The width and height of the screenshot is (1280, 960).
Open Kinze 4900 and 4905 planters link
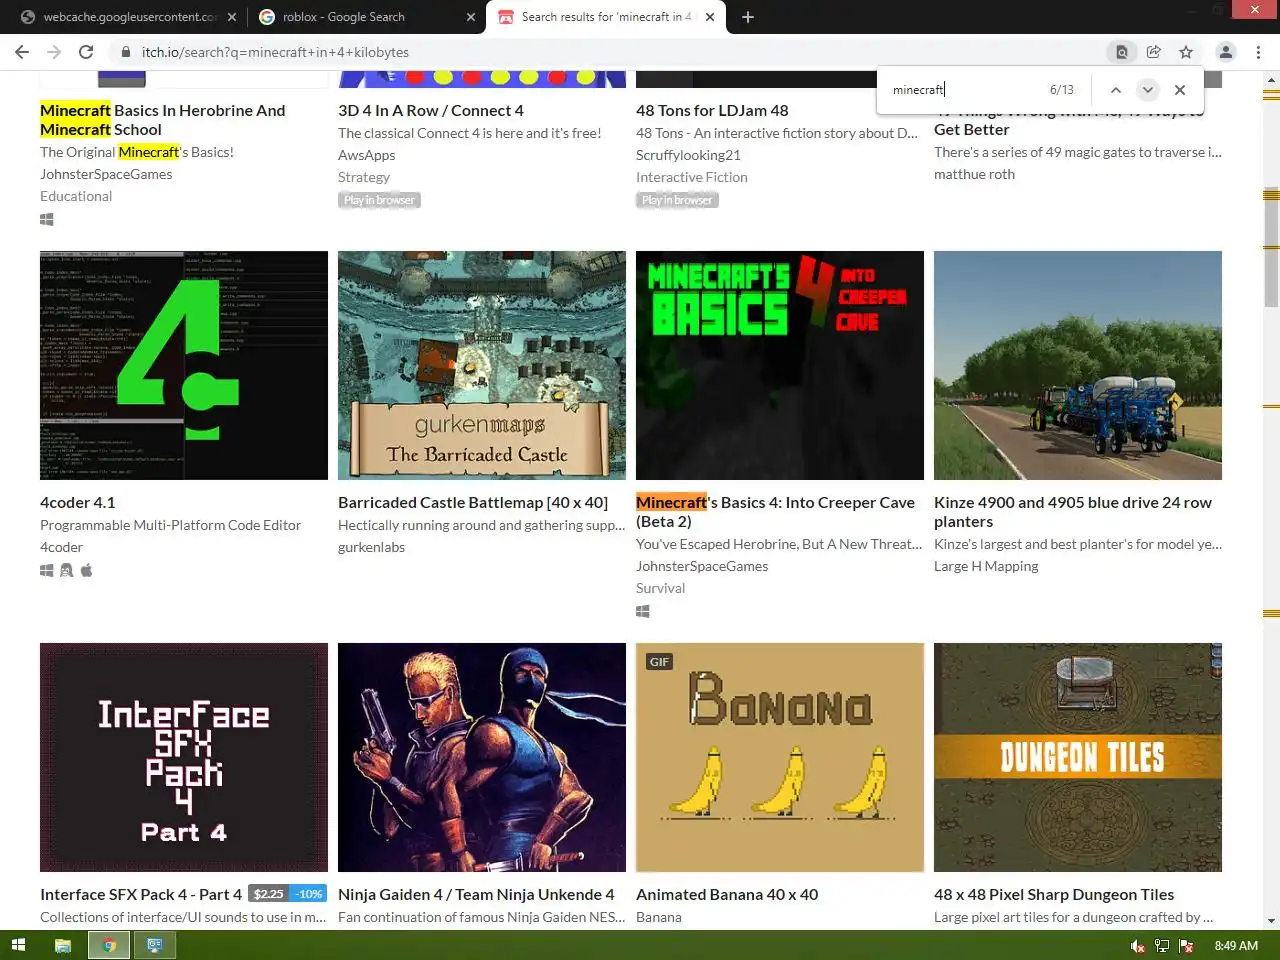point(1073,512)
